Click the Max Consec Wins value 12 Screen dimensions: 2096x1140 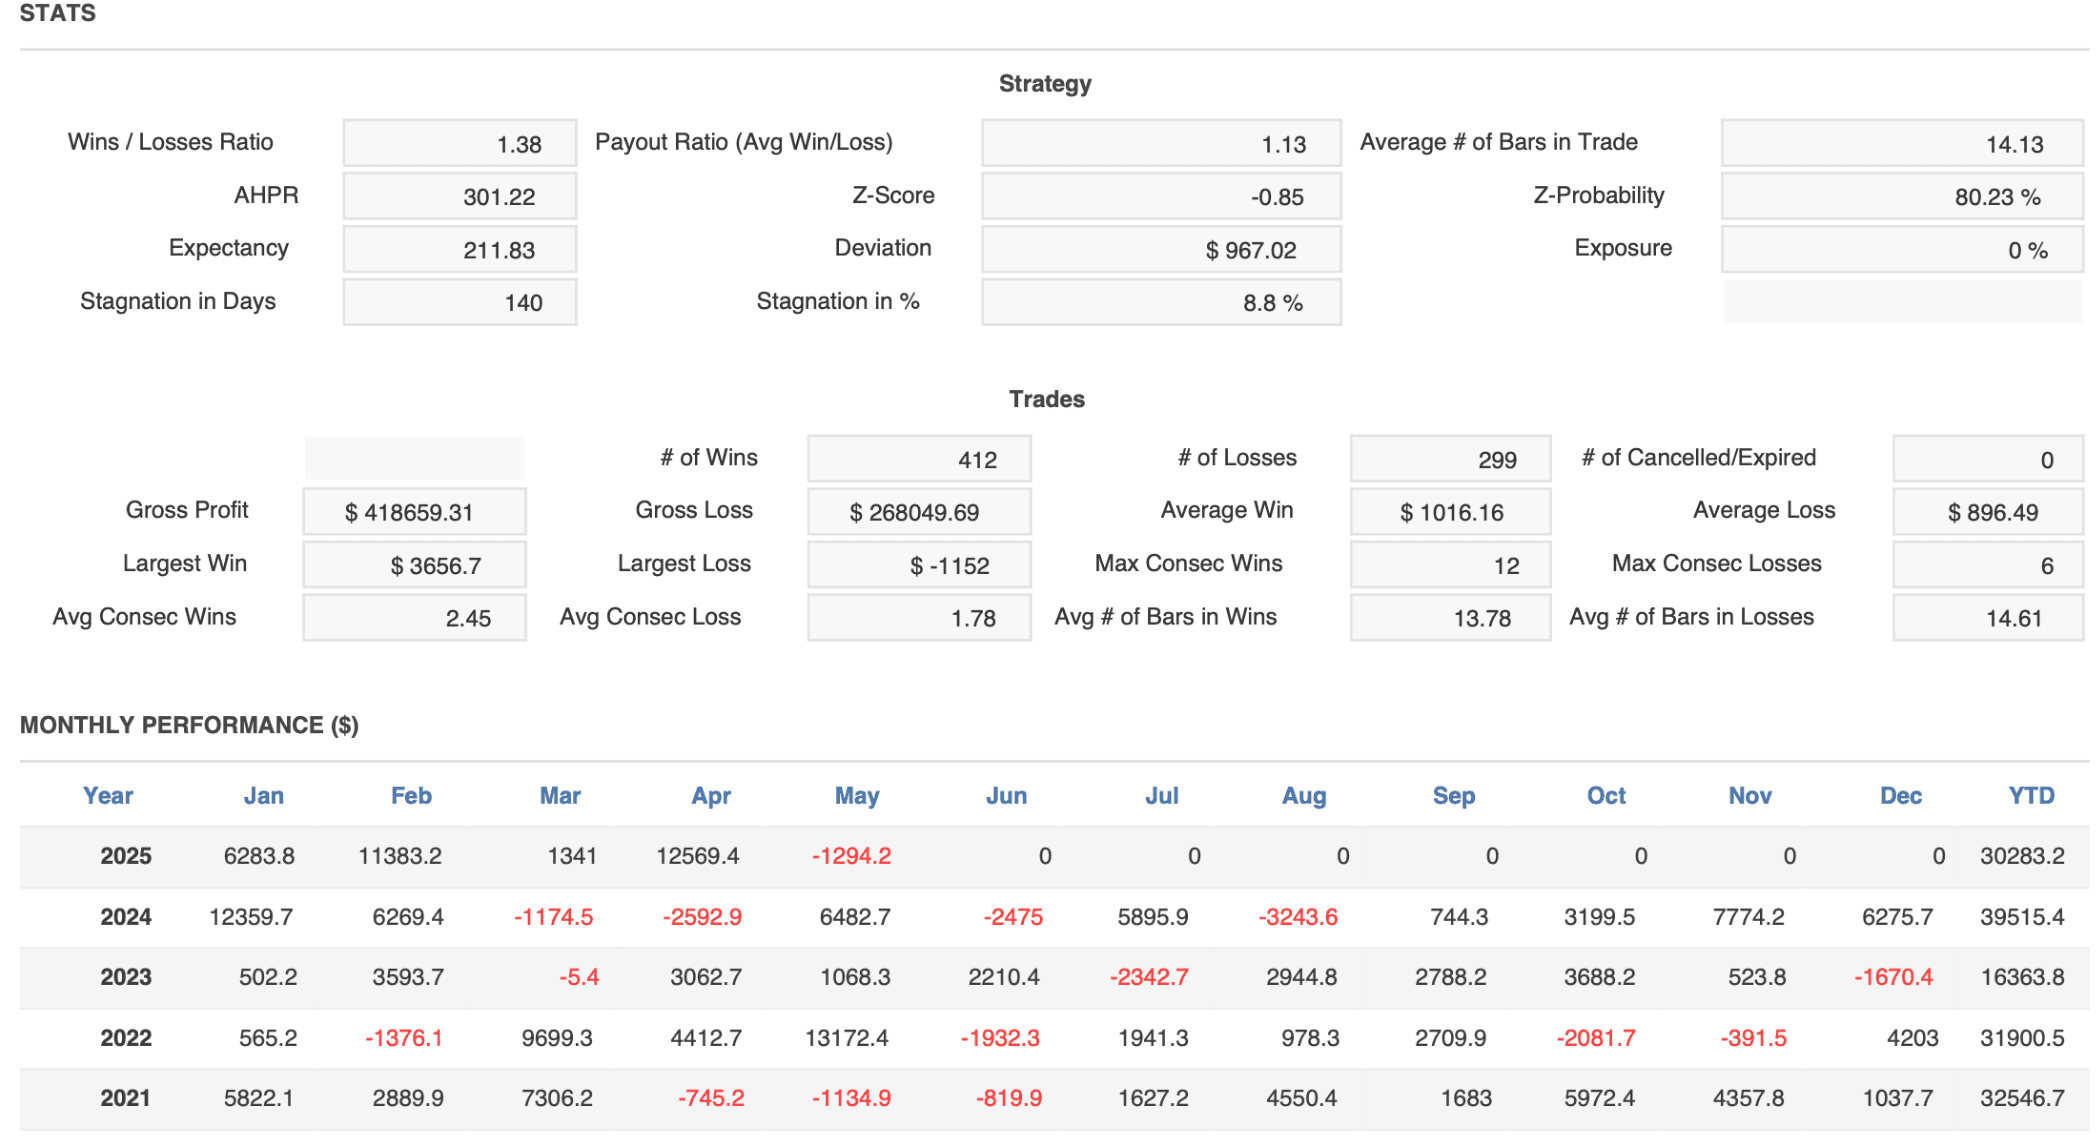[1449, 566]
